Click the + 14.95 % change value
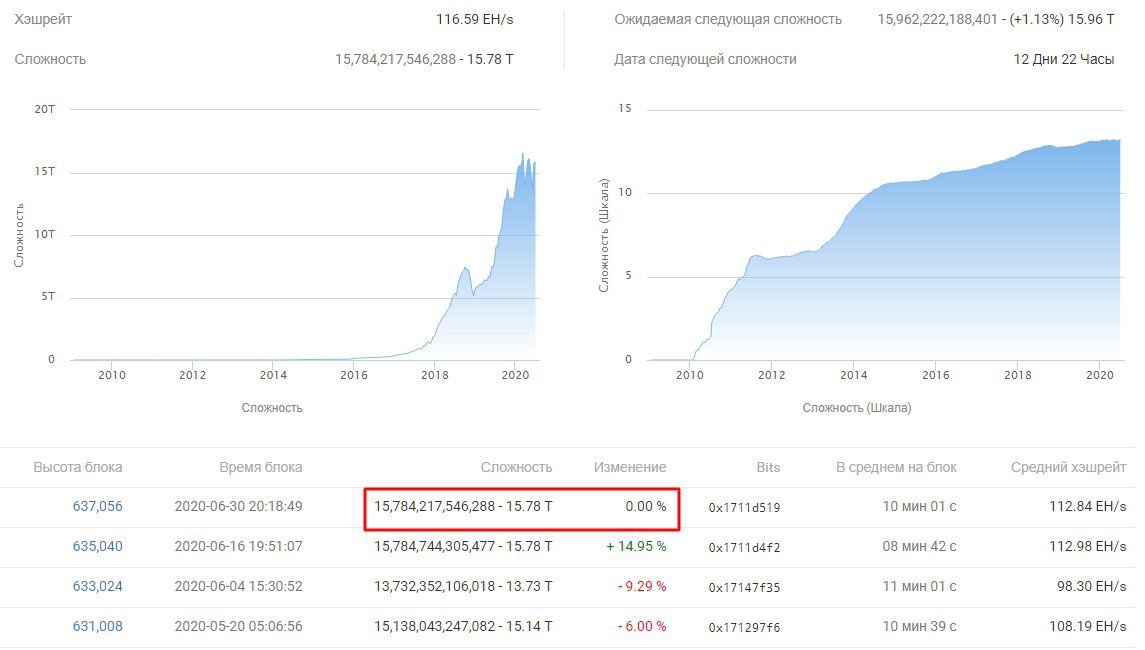Screen dimensions: 1145x650 pos(636,546)
